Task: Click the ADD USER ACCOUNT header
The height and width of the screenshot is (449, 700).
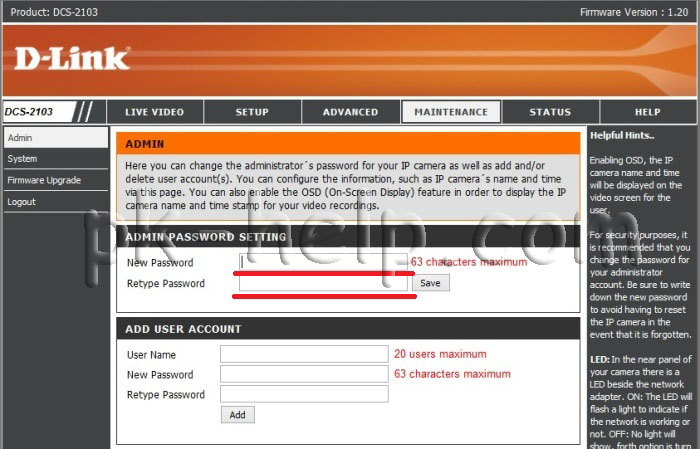Action: 348,329
